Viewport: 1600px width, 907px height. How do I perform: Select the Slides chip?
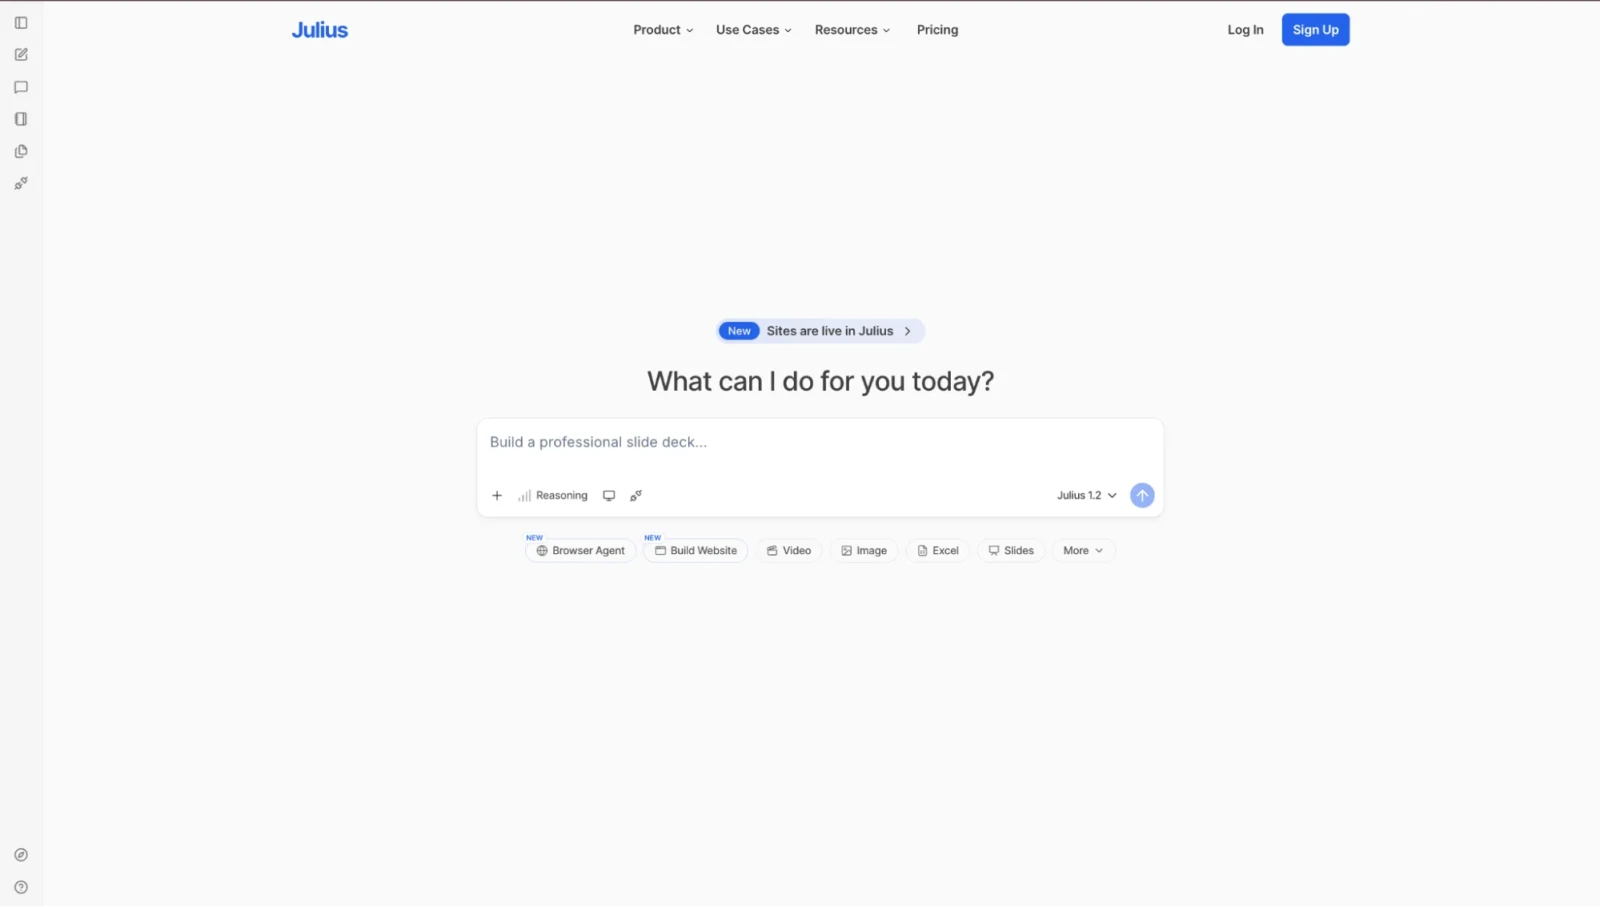1011,551
